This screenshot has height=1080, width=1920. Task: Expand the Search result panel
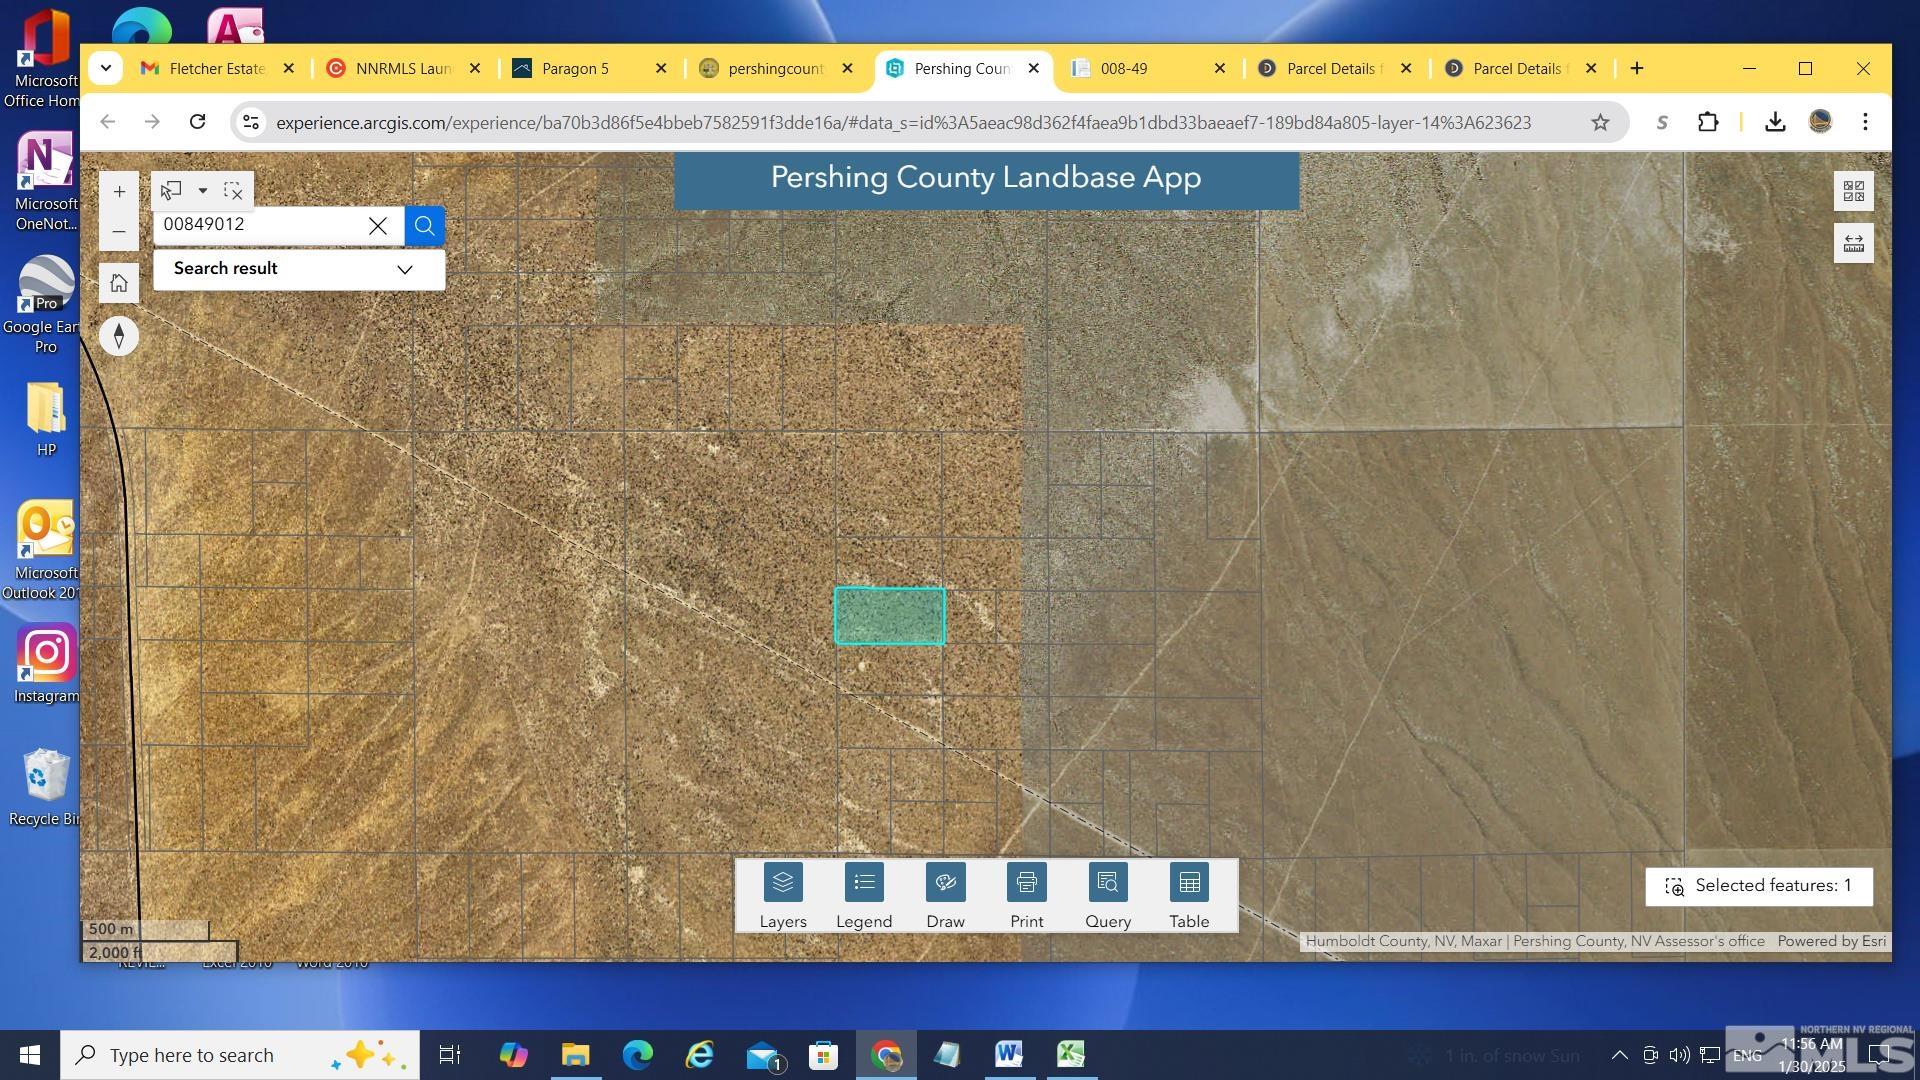coord(404,269)
